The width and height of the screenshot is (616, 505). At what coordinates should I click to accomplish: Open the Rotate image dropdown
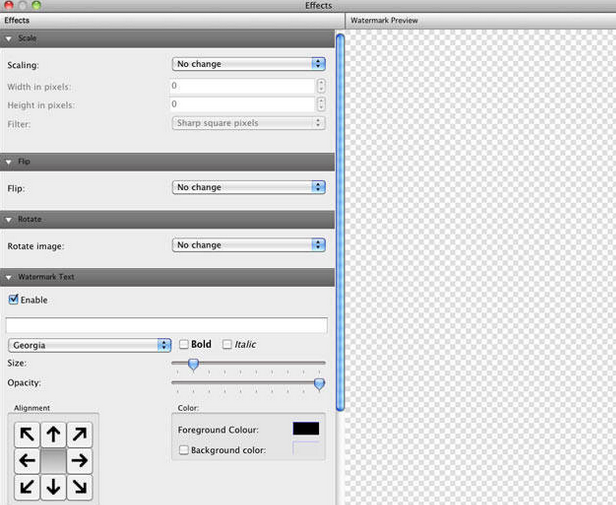(248, 245)
